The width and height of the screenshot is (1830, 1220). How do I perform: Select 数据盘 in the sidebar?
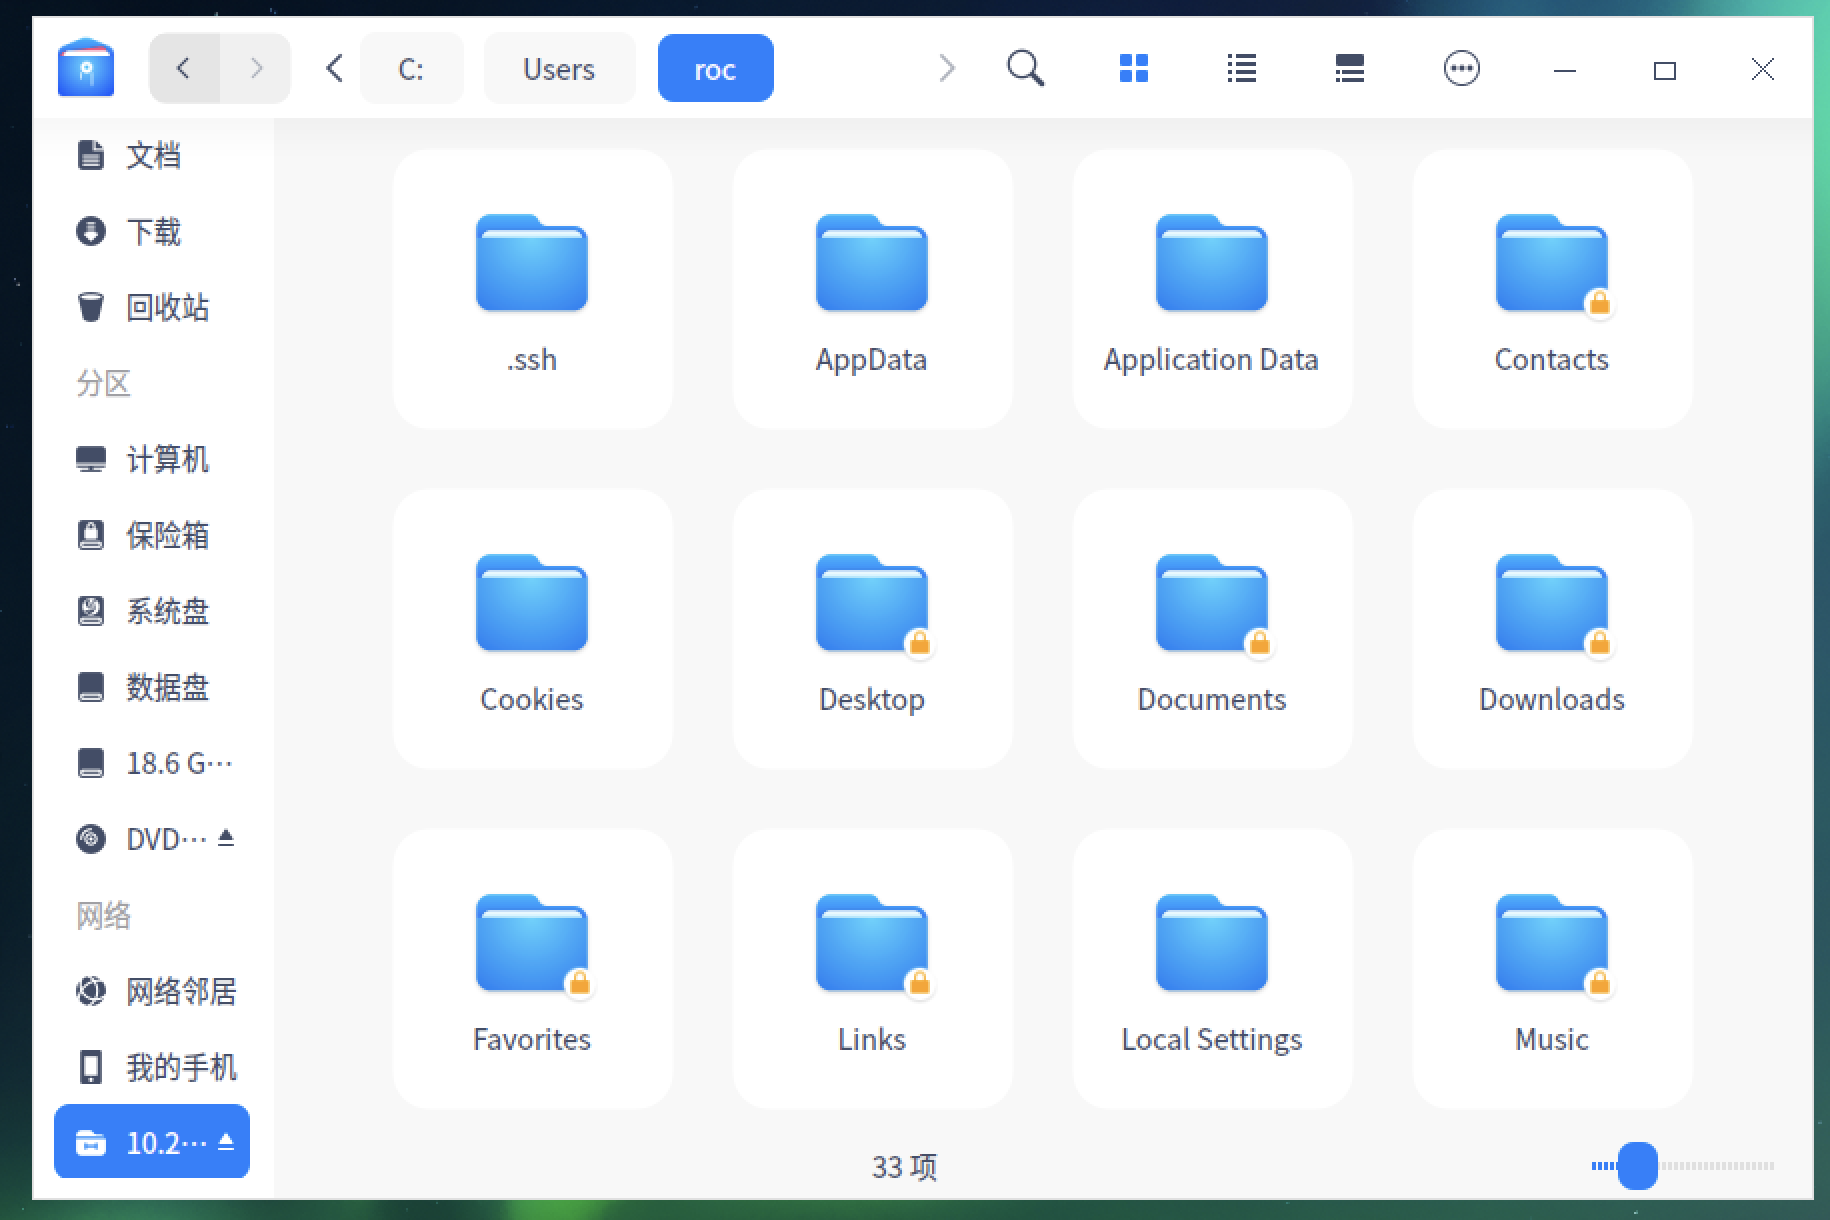coord(152,687)
